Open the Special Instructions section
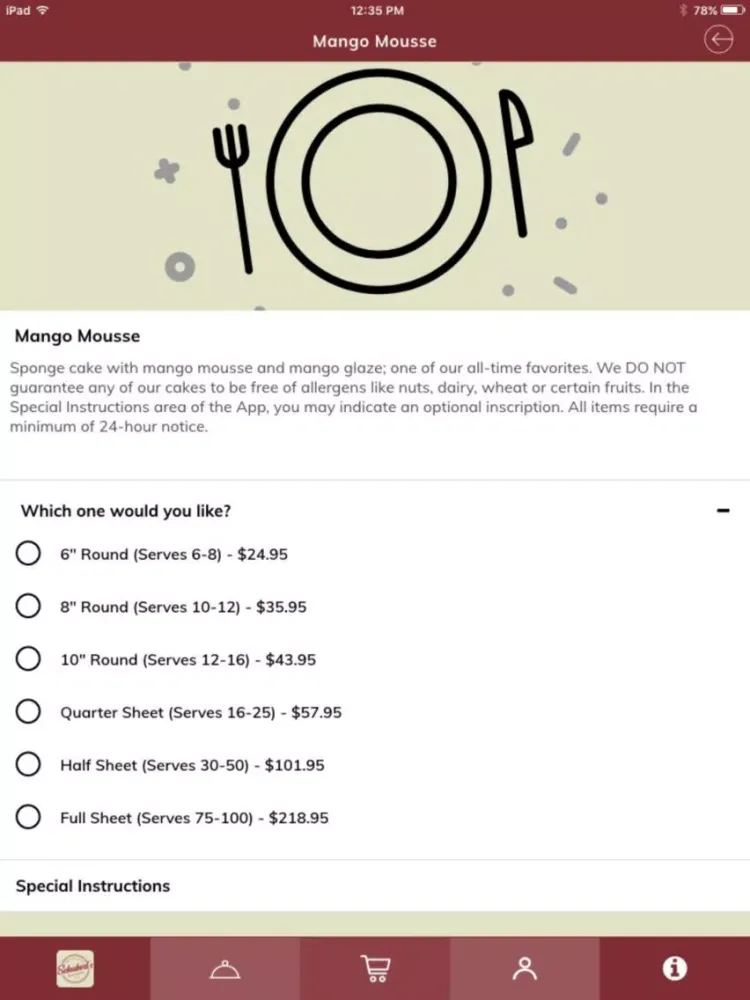 point(375,886)
